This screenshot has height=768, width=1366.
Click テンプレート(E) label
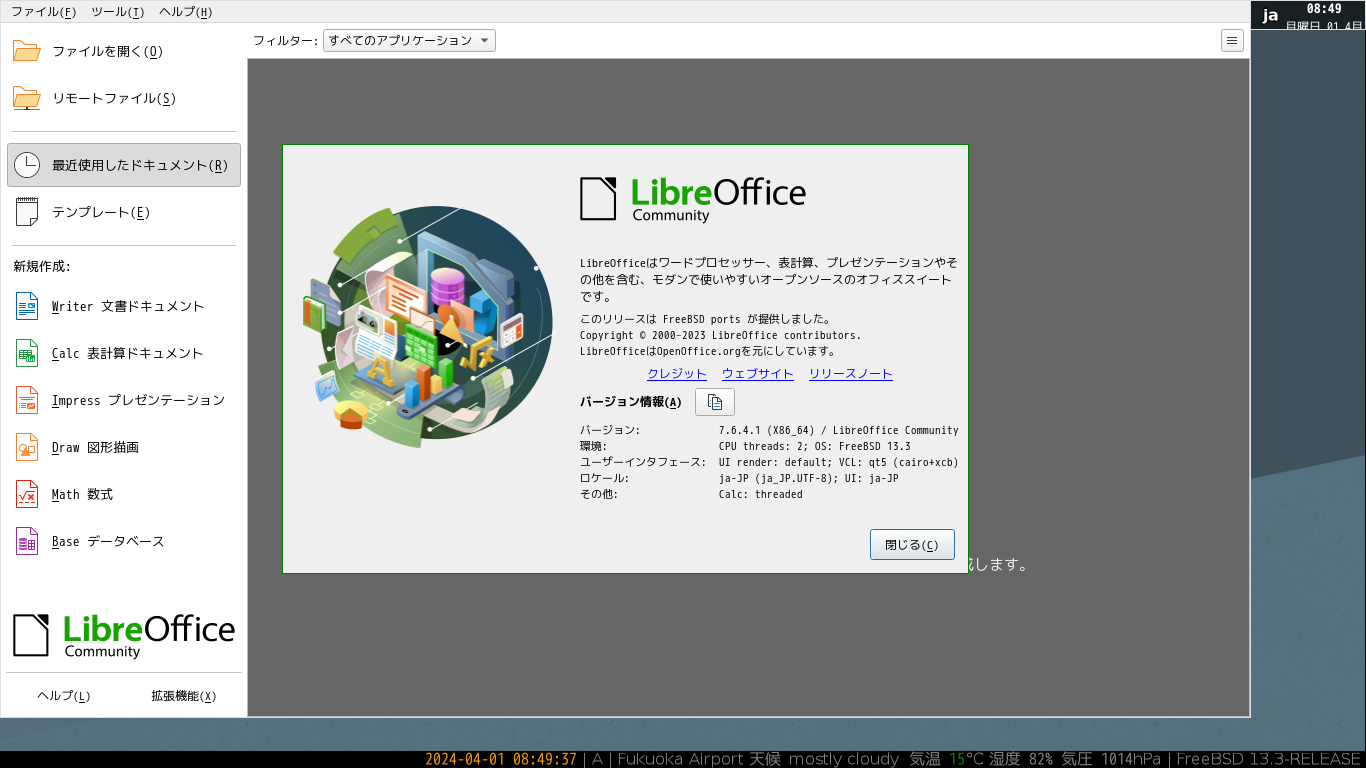(x=101, y=212)
